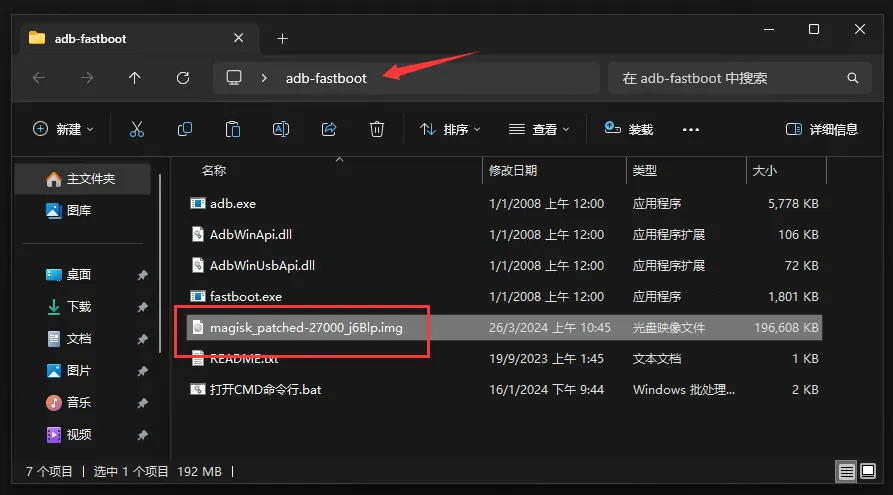Click the Cut scissors icon

[x=137, y=129]
